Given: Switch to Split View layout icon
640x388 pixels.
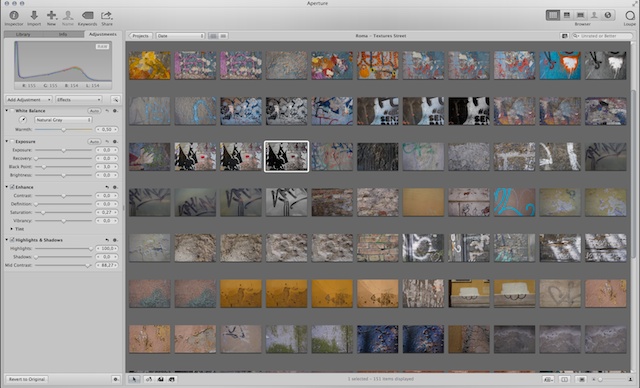Looking at the screenshot, I should tap(567, 15).
